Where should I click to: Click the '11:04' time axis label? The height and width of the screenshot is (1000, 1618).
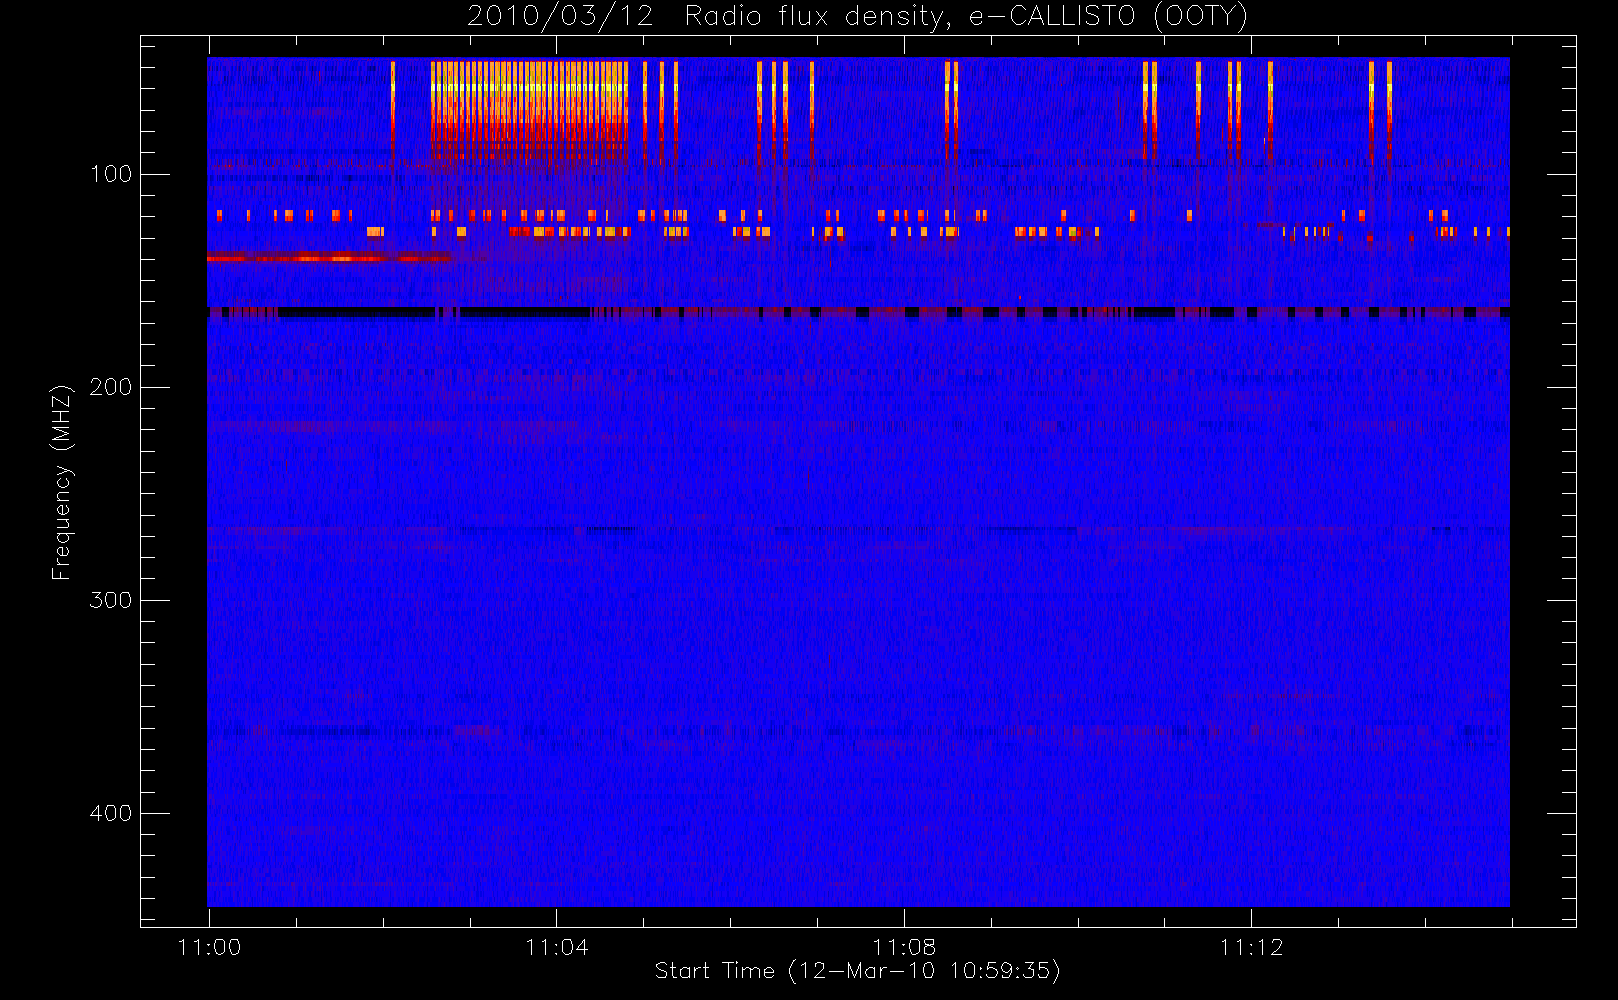556,947
